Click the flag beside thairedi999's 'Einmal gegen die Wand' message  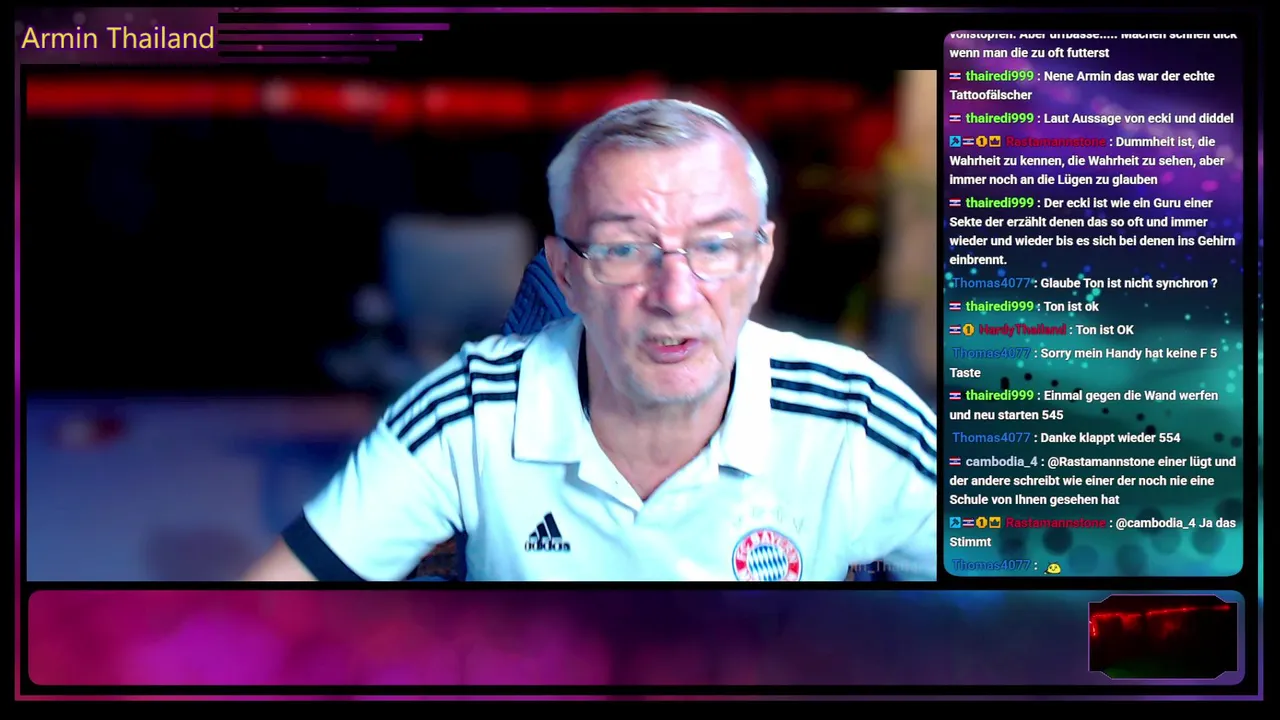click(955, 396)
